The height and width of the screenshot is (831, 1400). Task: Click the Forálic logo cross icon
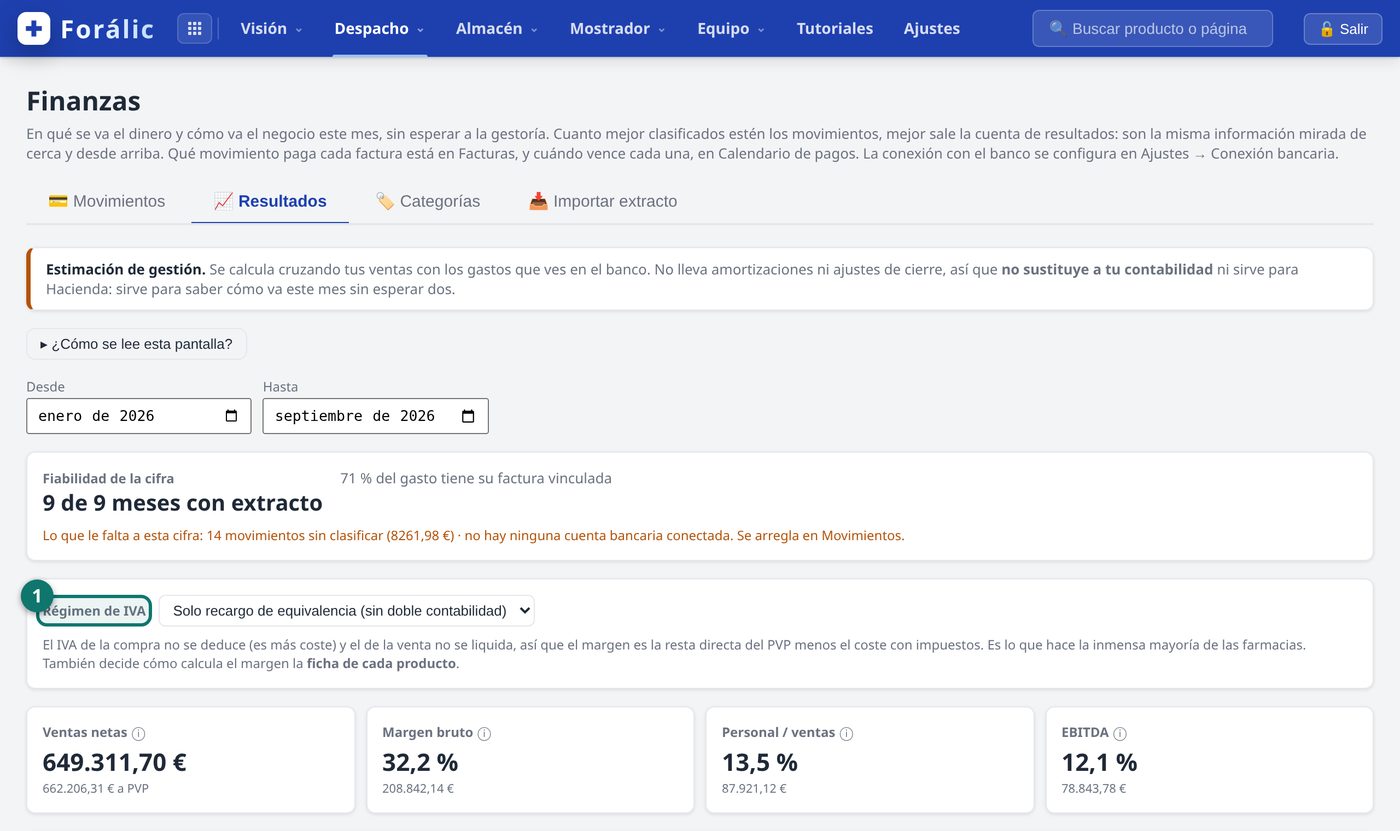[x=34, y=28]
